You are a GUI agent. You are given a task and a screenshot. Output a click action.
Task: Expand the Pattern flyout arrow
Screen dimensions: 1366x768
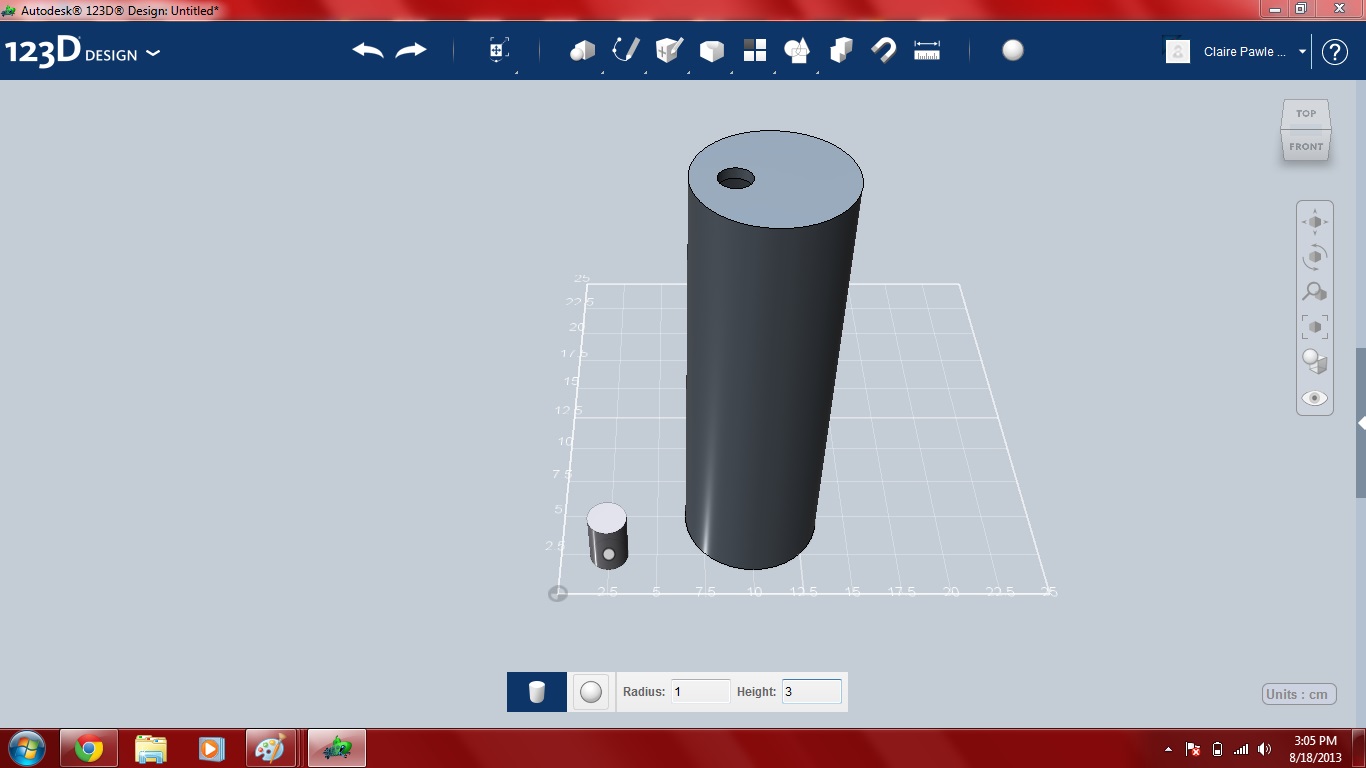tap(773, 72)
